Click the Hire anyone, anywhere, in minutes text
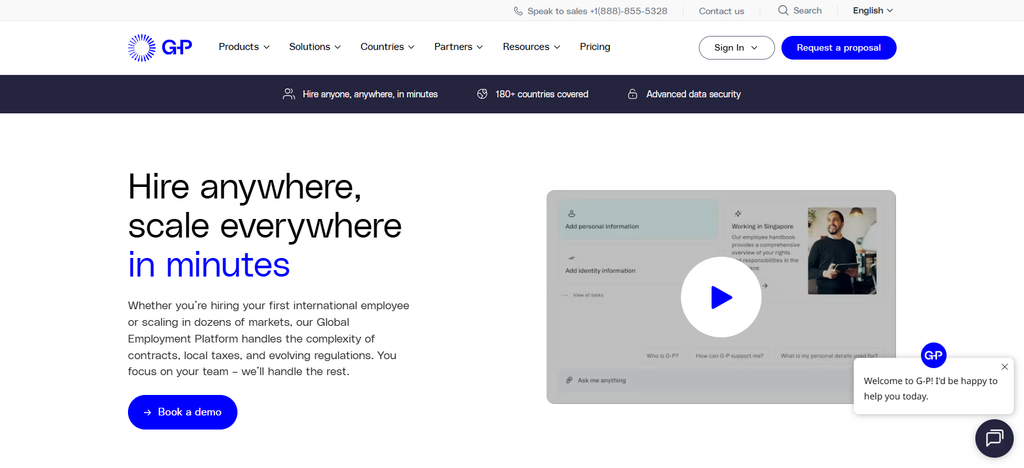Viewport: 1024px width, 468px height. 370,94
